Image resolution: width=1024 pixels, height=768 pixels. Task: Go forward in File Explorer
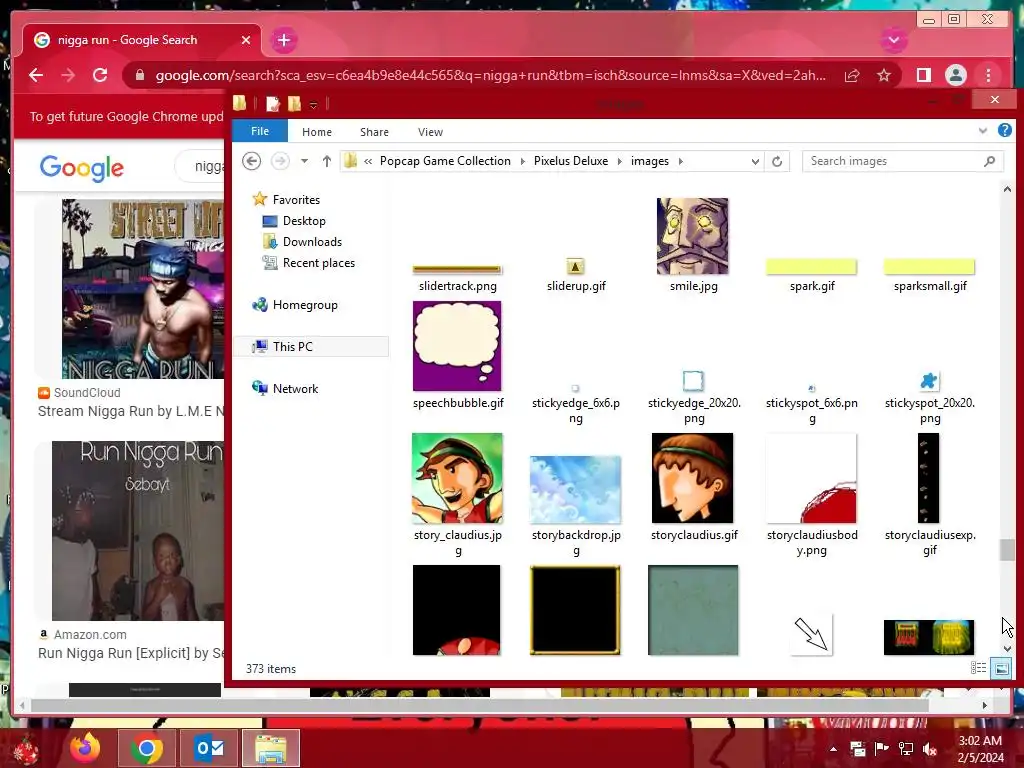click(x=280, y=161)
